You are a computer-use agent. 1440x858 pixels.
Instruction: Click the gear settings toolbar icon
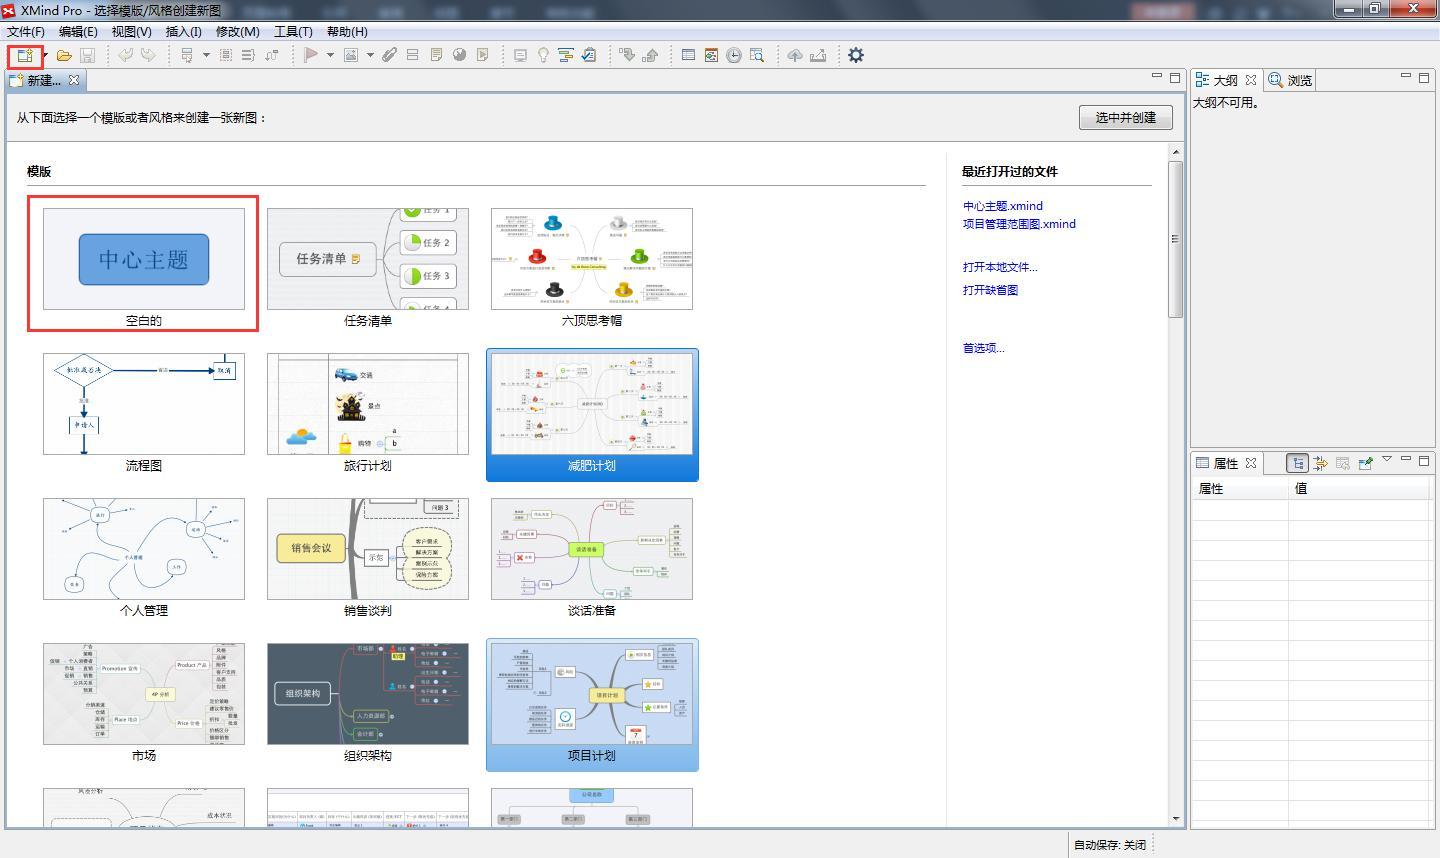click(856, 56)
